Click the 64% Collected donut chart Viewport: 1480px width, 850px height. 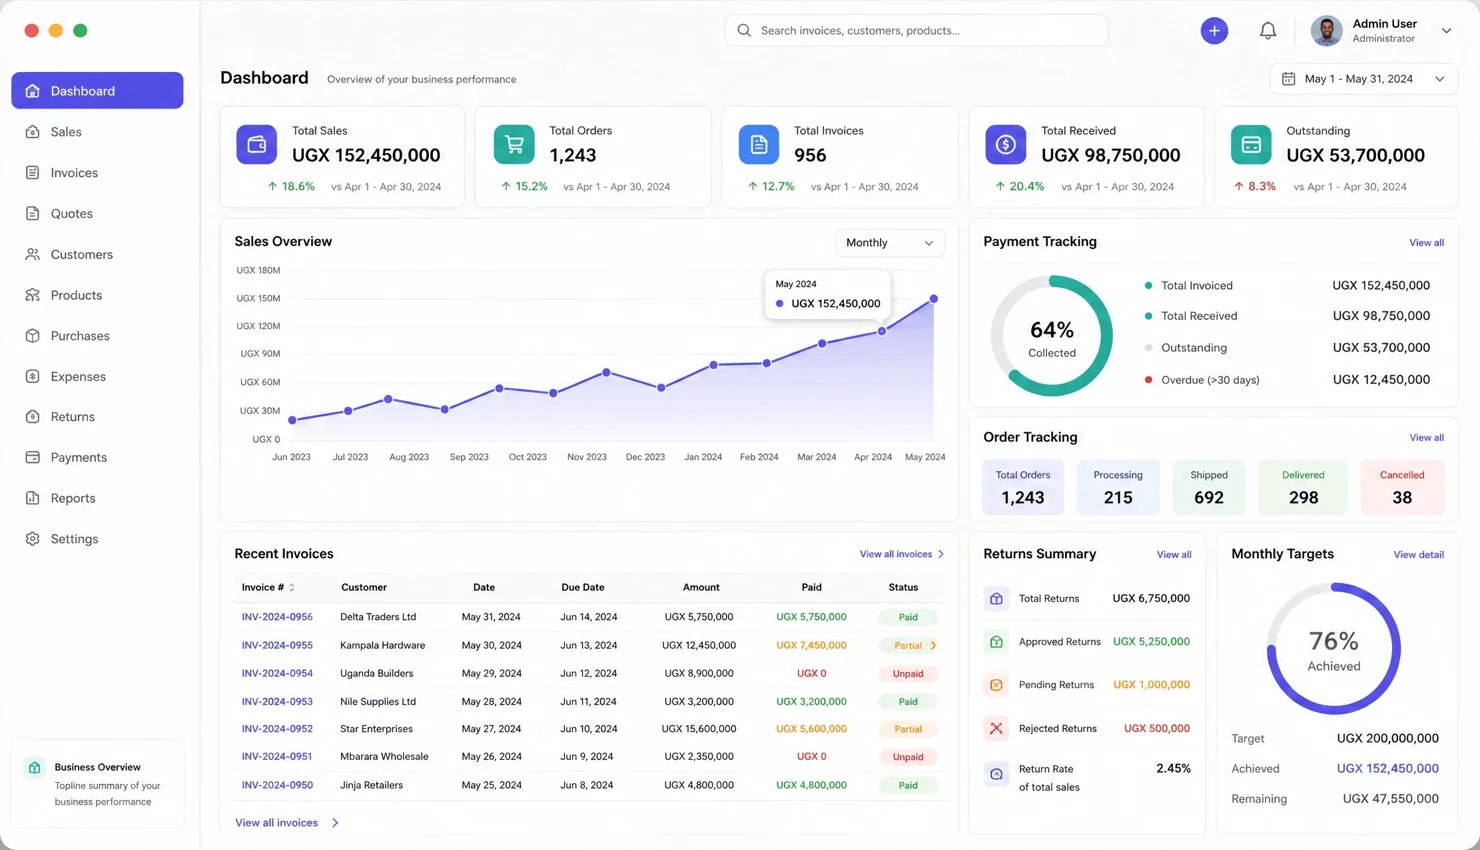[x=1052, y=336]
